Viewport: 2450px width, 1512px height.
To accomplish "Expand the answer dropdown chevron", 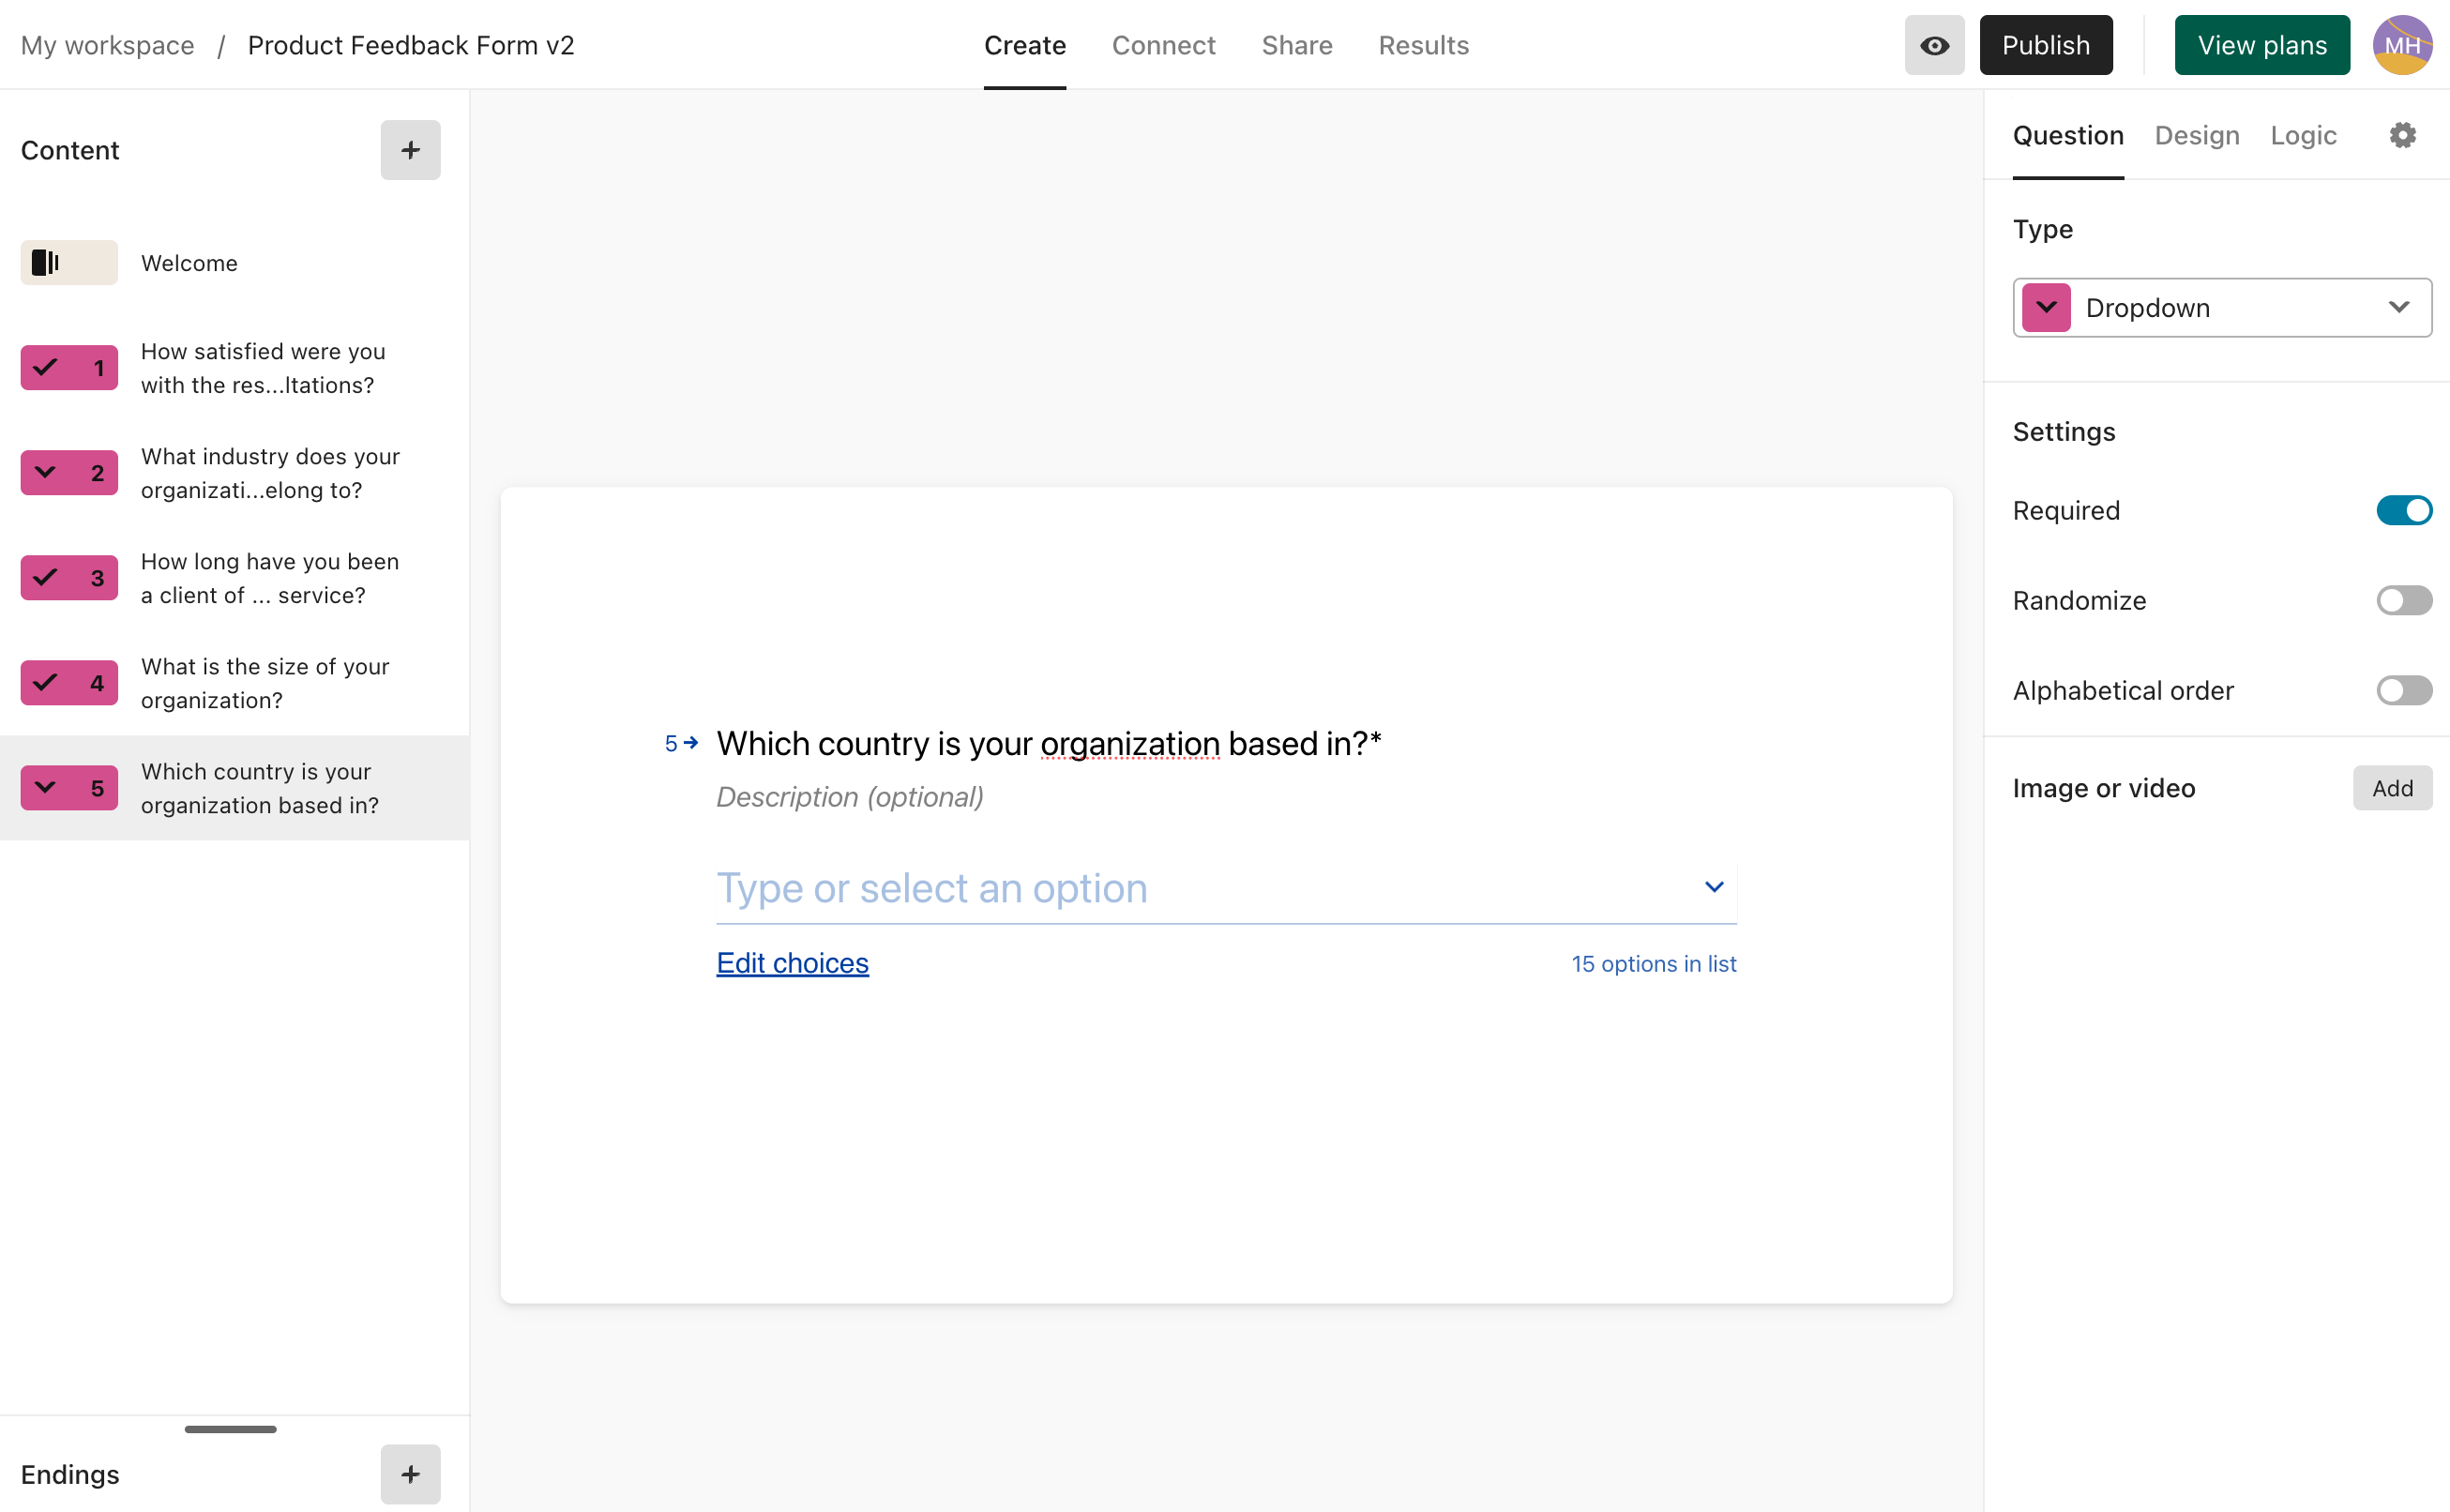I will 1713,887.
